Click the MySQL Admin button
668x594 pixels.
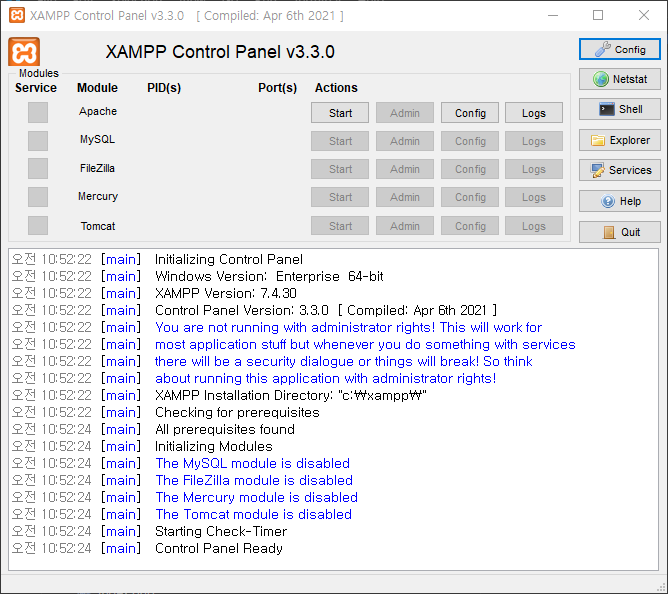click(x=405, y=141)
